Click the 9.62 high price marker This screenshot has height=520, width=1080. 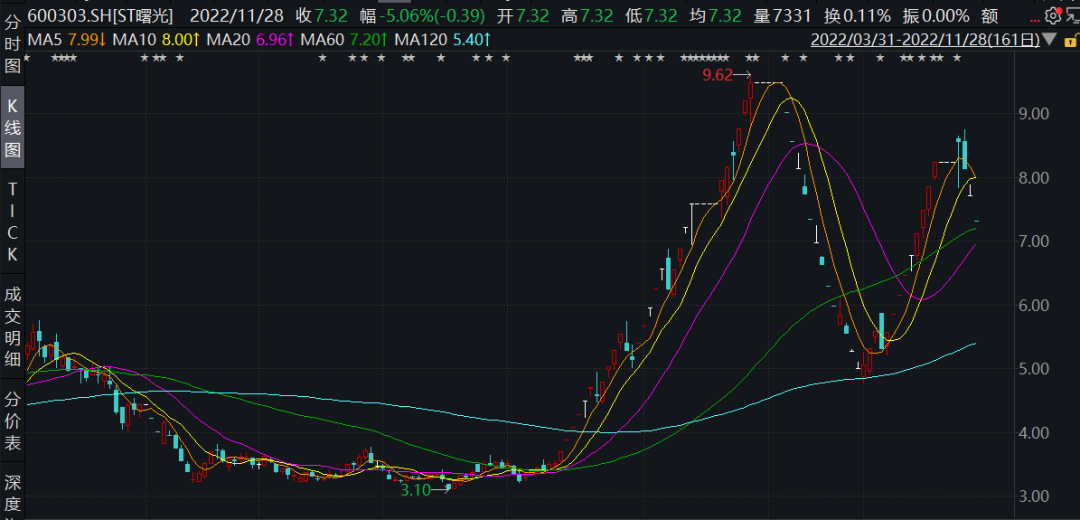coord(717,75)
